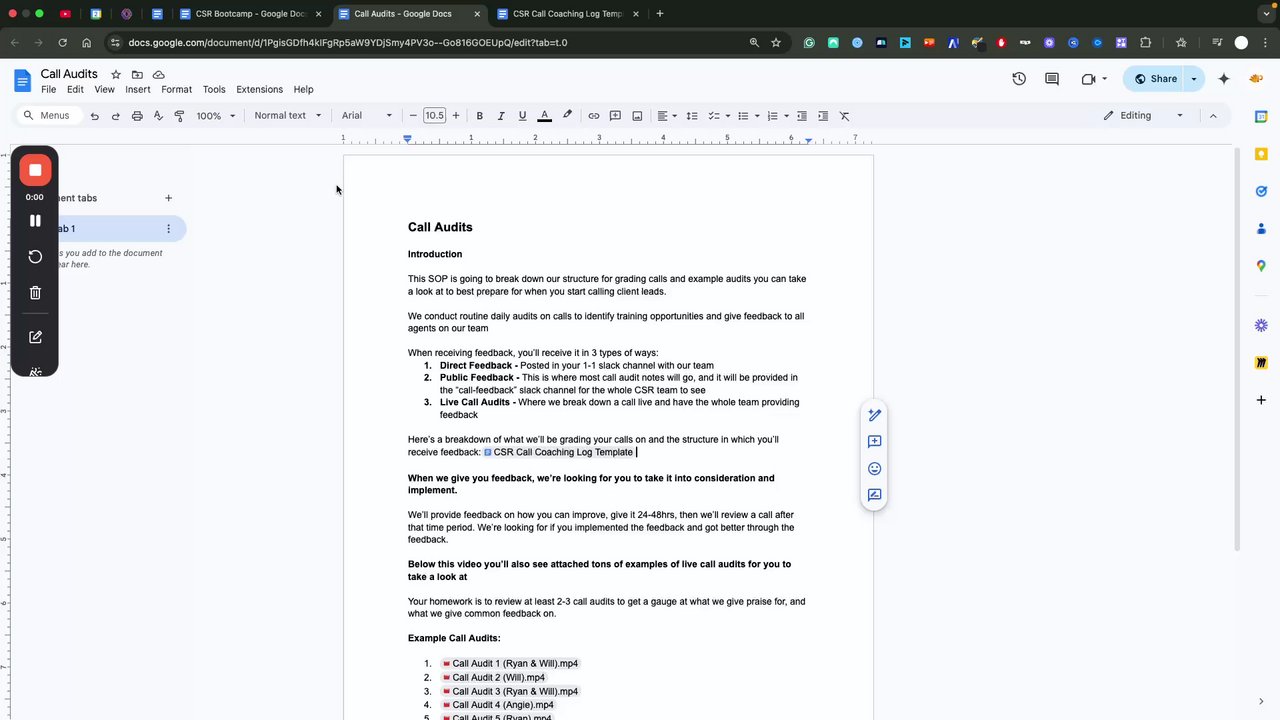Pause the screen recording

pyautogui.click(x=35, y=221)
